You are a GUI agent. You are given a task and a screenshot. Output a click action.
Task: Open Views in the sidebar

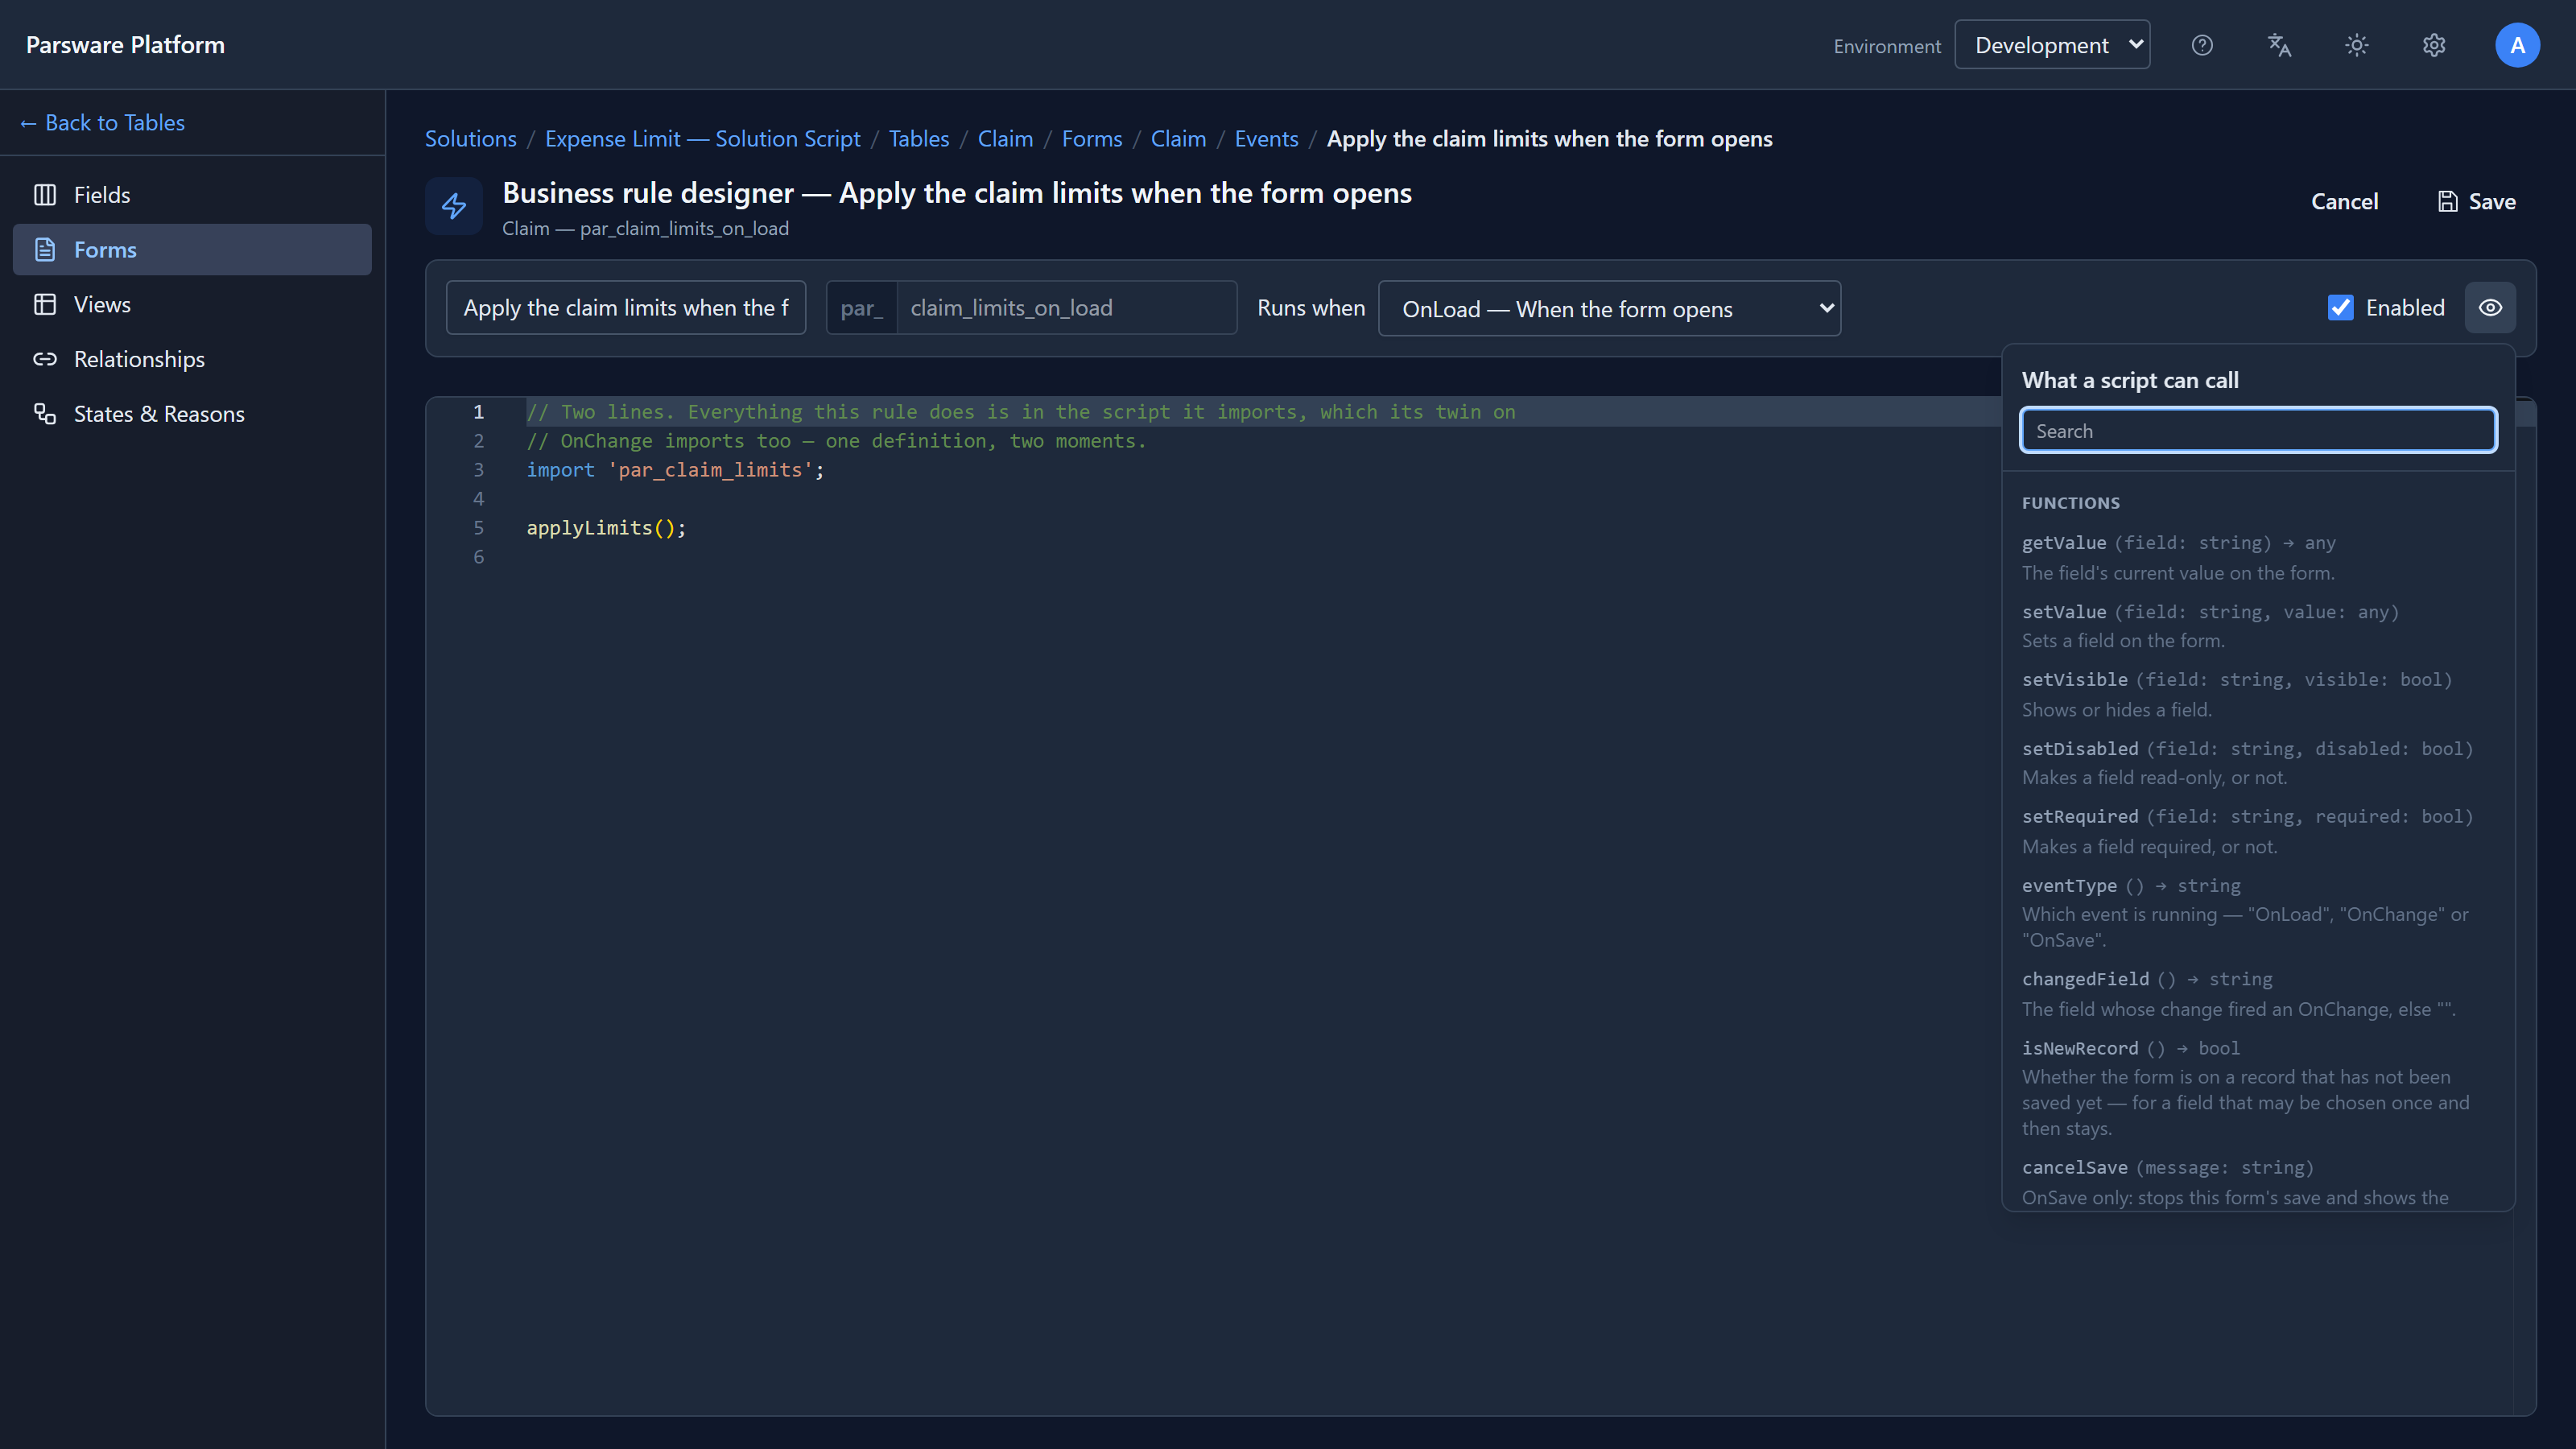192,304
